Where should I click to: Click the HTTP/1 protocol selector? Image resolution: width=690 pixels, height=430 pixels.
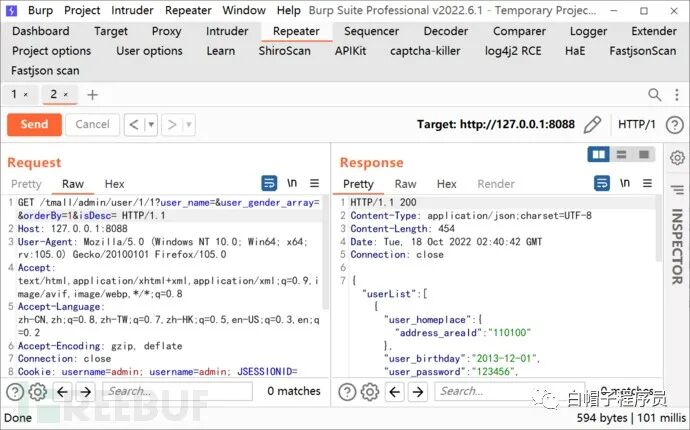(x=636, y=125)
